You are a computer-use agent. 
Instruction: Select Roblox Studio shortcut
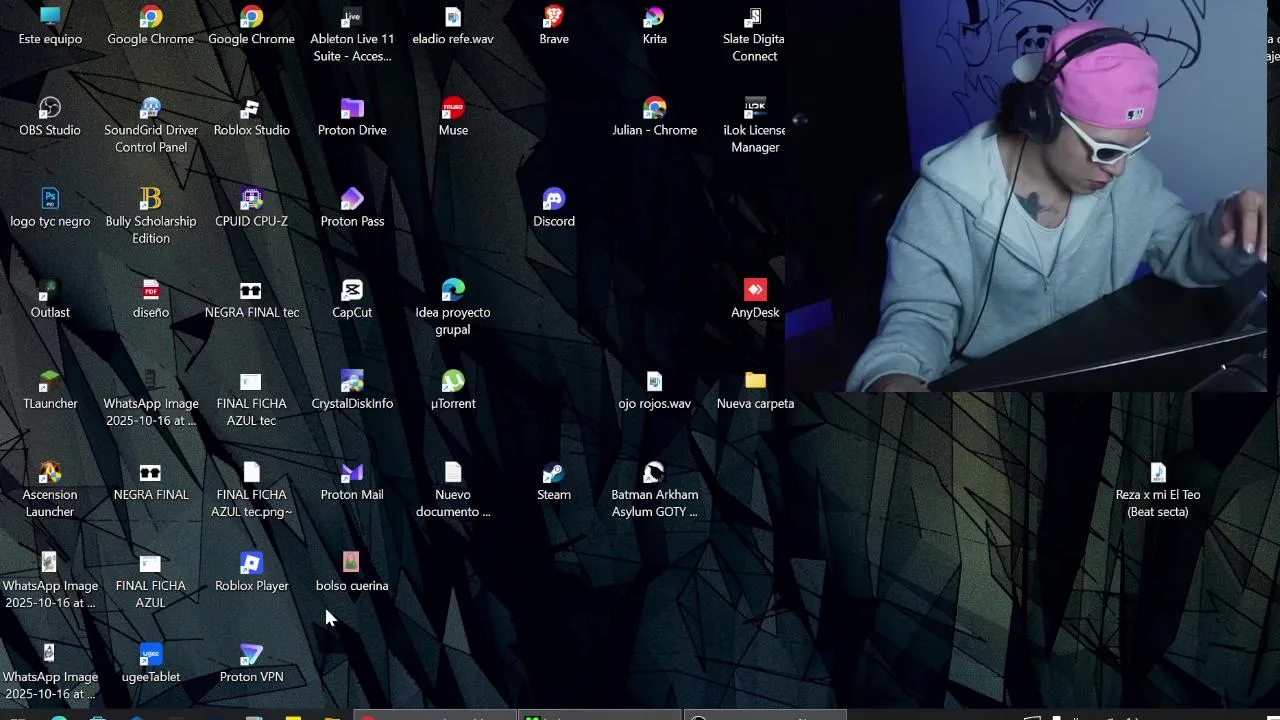coord(251,118)
